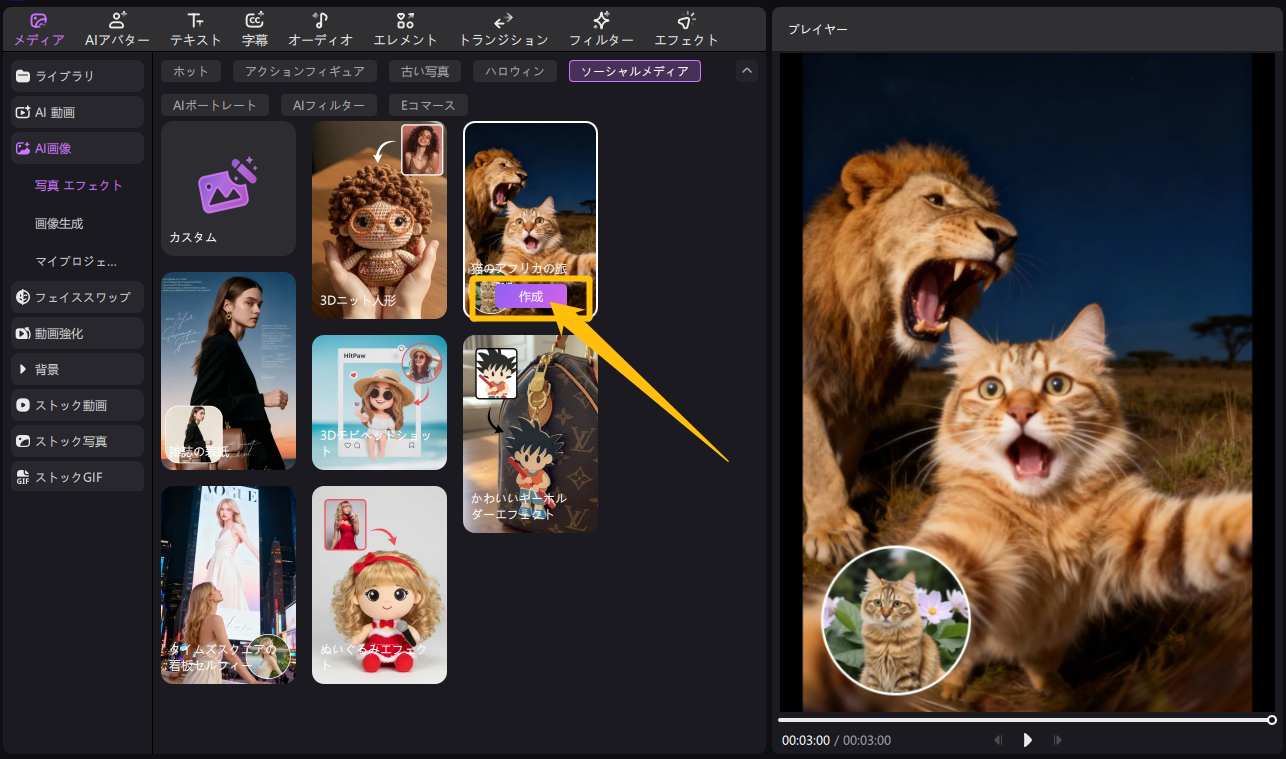This screenshot has width=1286, height=759.
Task: Open the Effects panel (エフェクト)
Action: 686,29
